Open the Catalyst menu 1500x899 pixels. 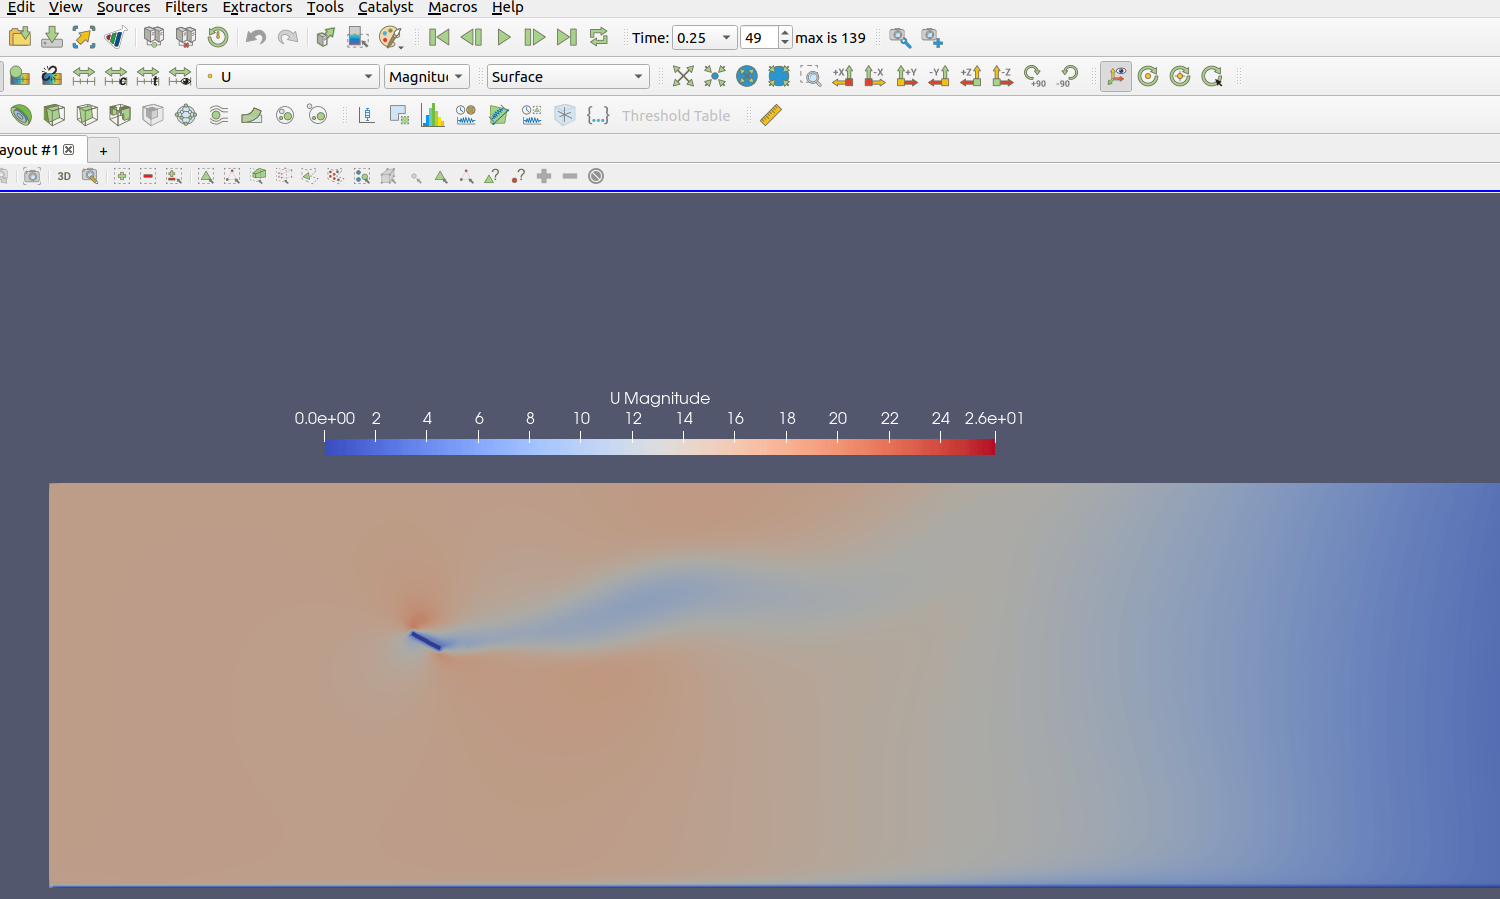(x=385, y=8)
